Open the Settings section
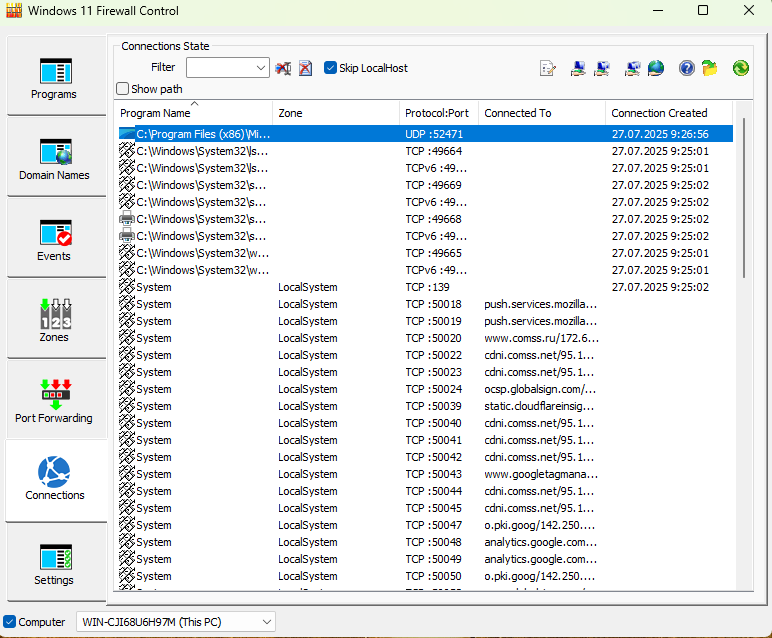 coord(54,563)
